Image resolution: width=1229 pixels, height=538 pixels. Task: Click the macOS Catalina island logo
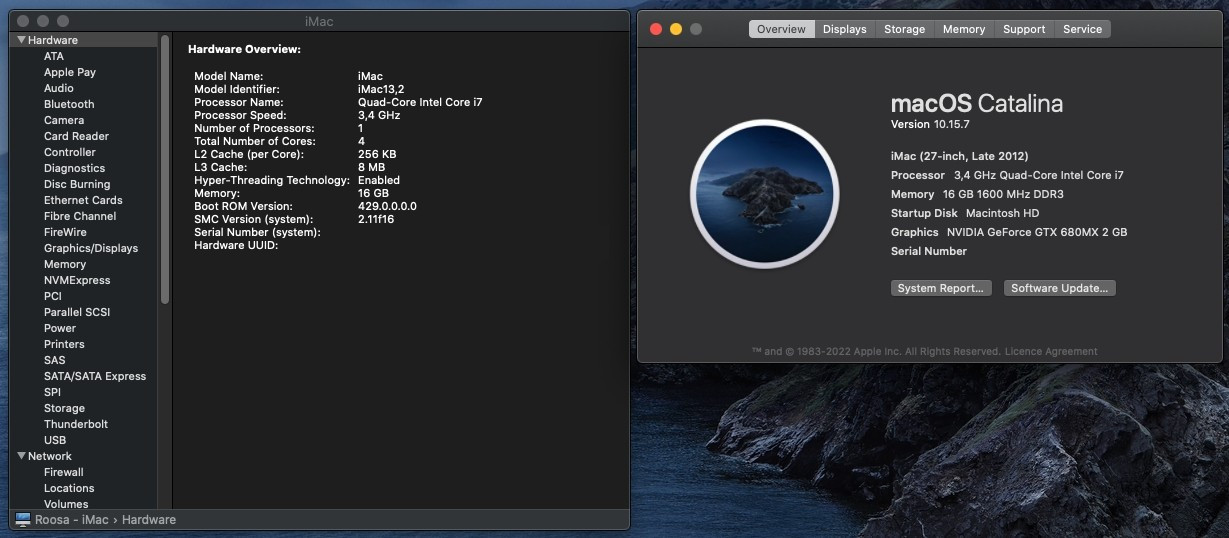coord(764,194)
